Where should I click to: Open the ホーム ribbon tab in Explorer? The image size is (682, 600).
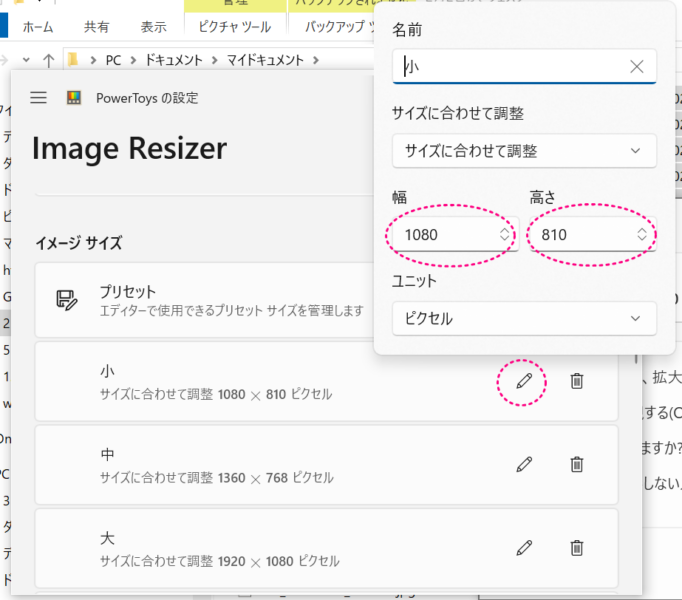pyautogui.click(x=37, y=27)
